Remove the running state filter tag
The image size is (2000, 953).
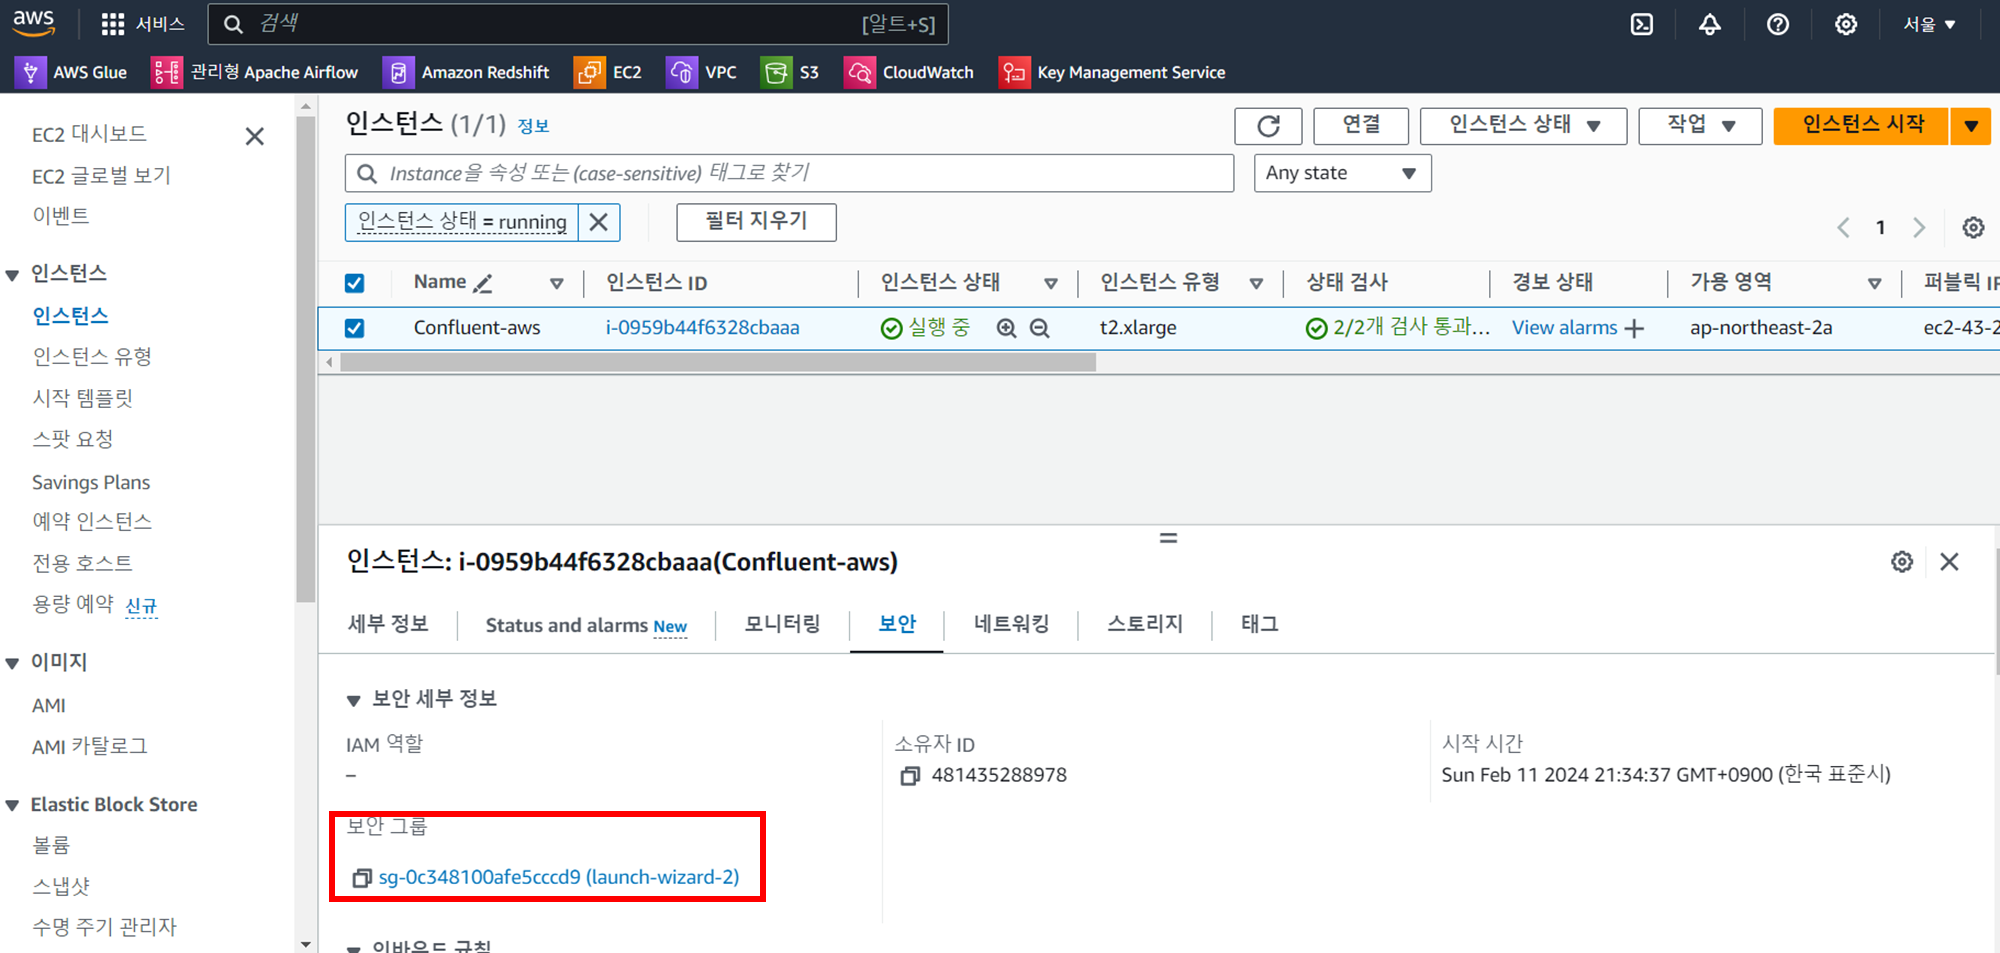pyautogui.click(x=599, y=222)
